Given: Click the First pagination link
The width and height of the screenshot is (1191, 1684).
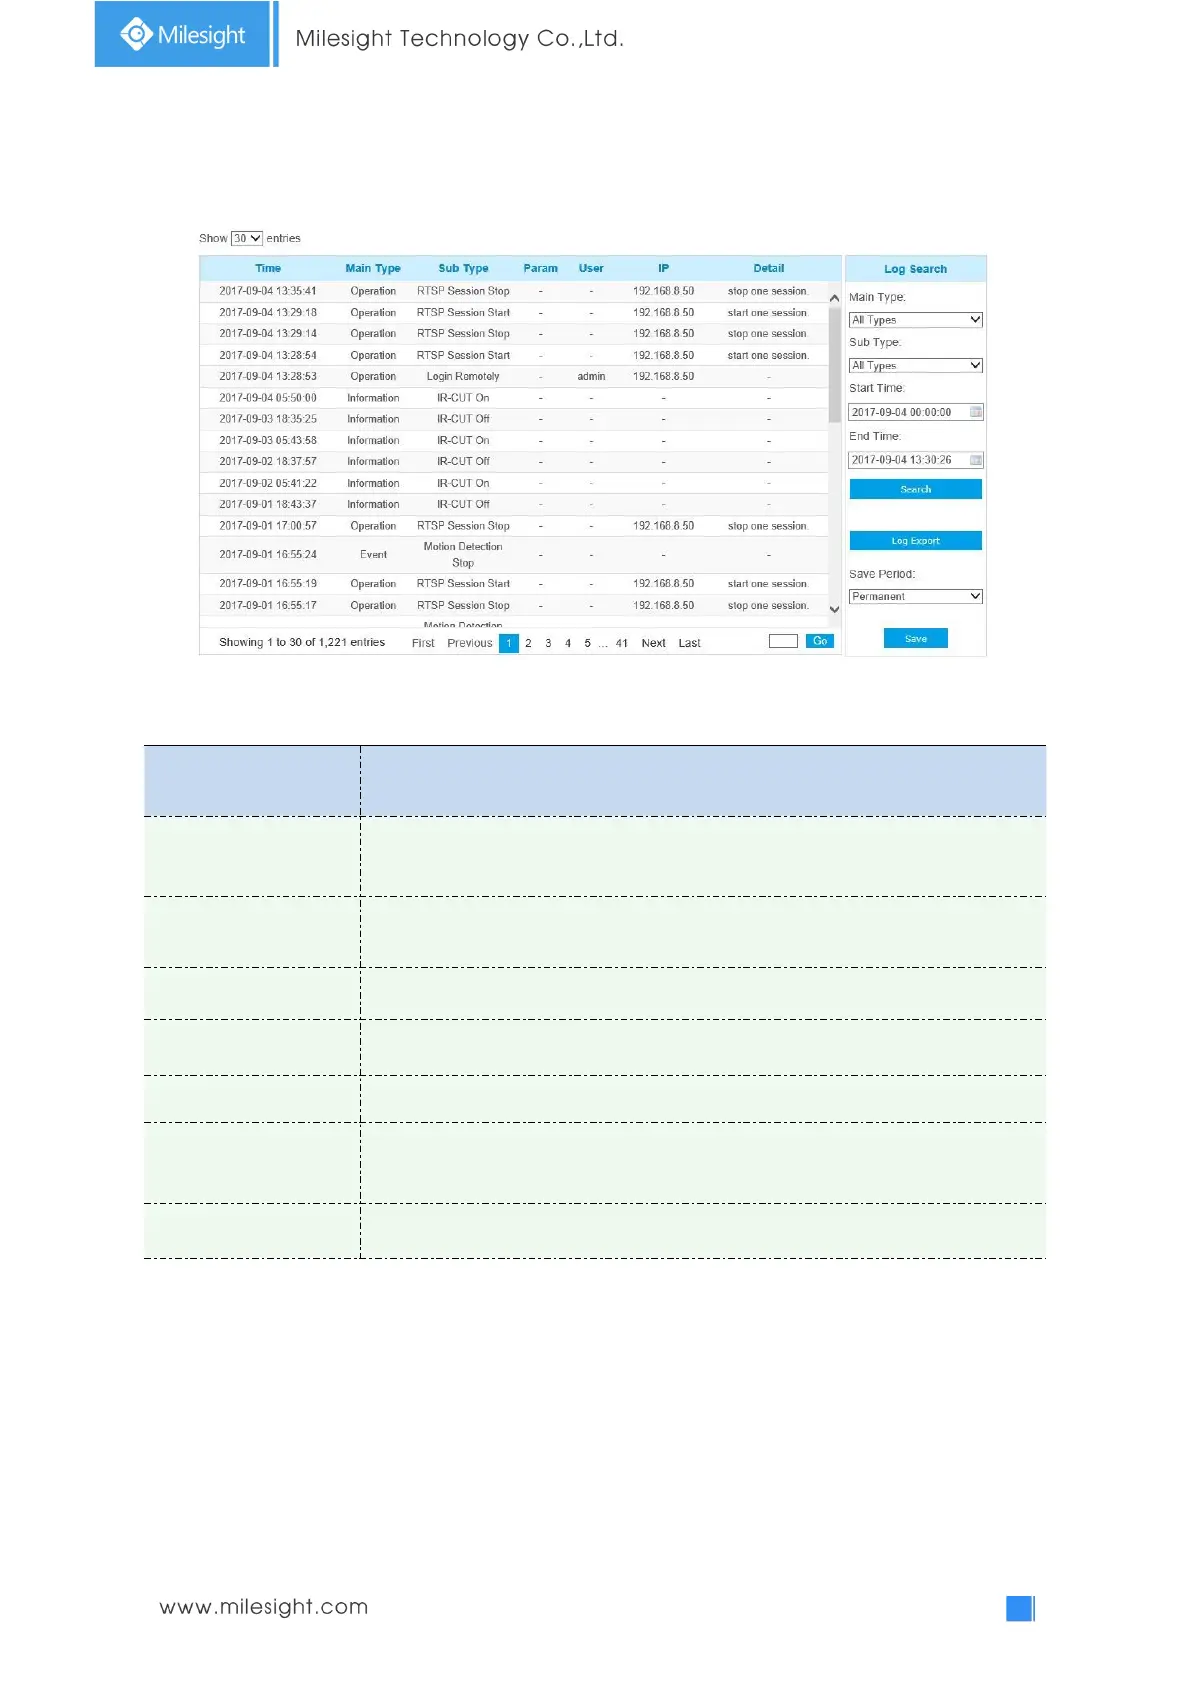Looking at the screenshot, I should [x=423, y=643].
